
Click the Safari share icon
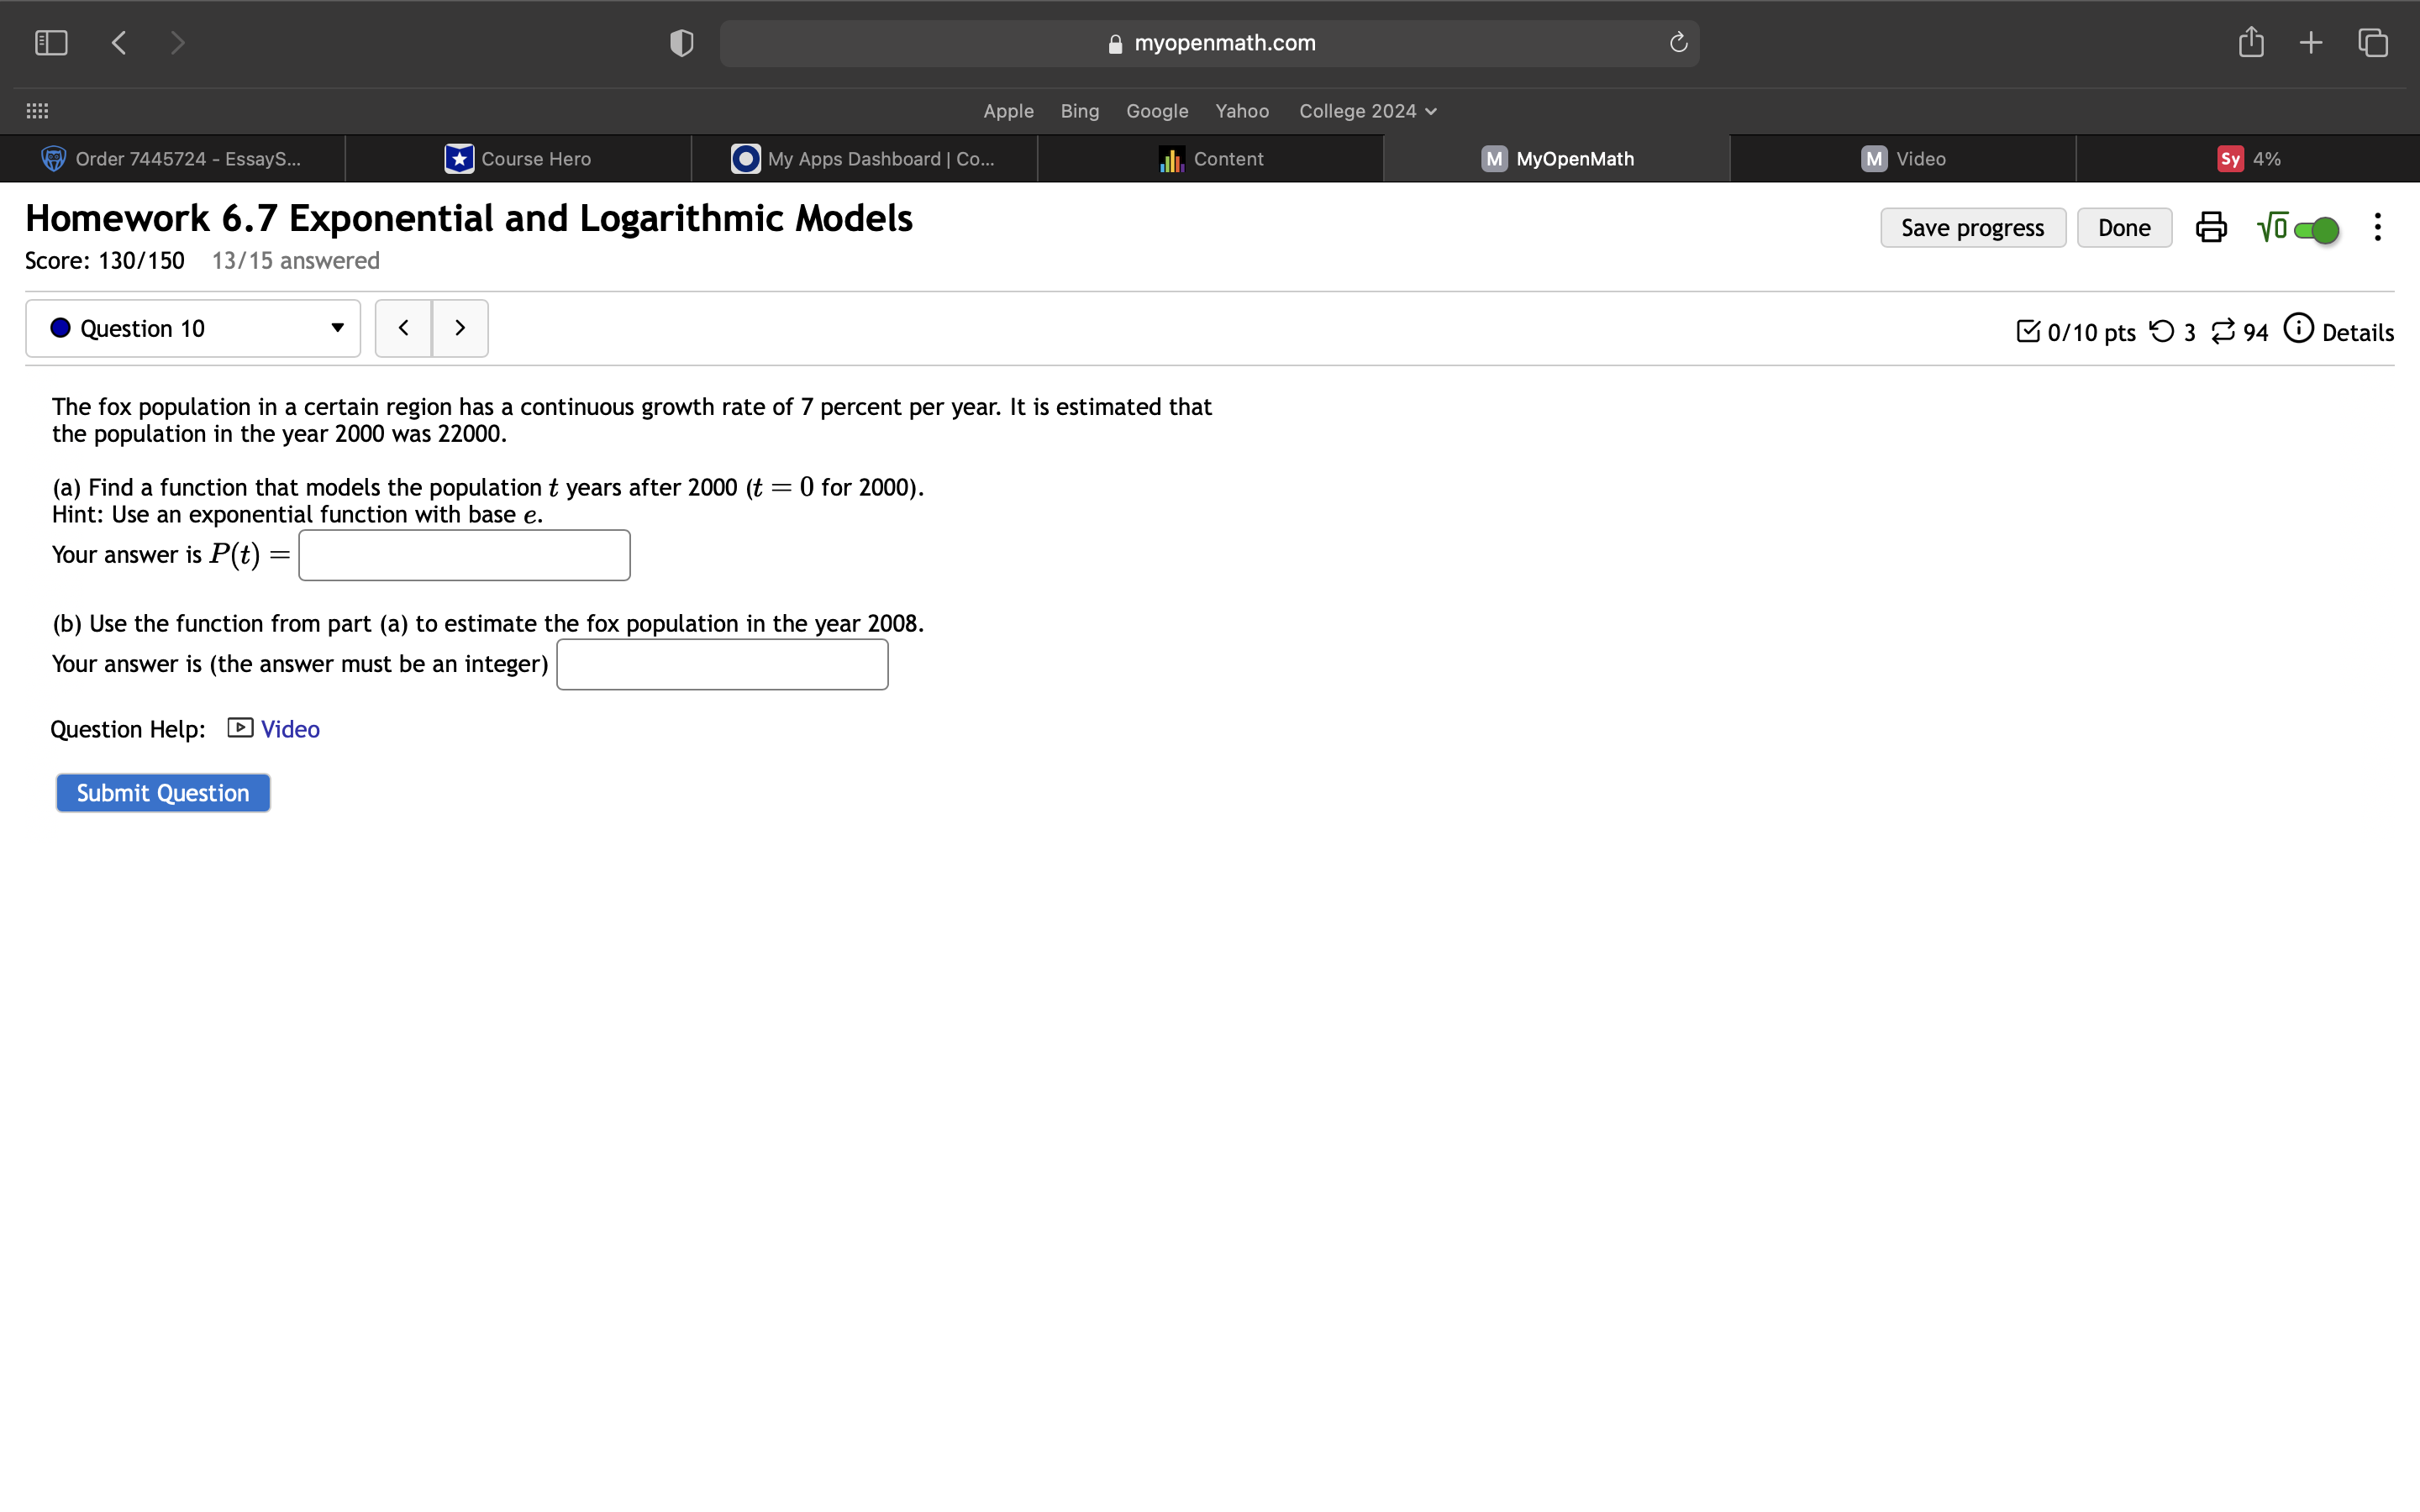tap(2251, 42)
